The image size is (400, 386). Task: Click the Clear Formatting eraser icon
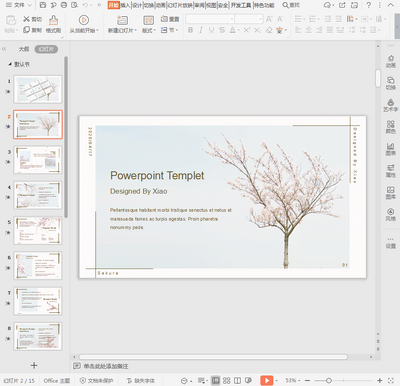tap(269, 30)
